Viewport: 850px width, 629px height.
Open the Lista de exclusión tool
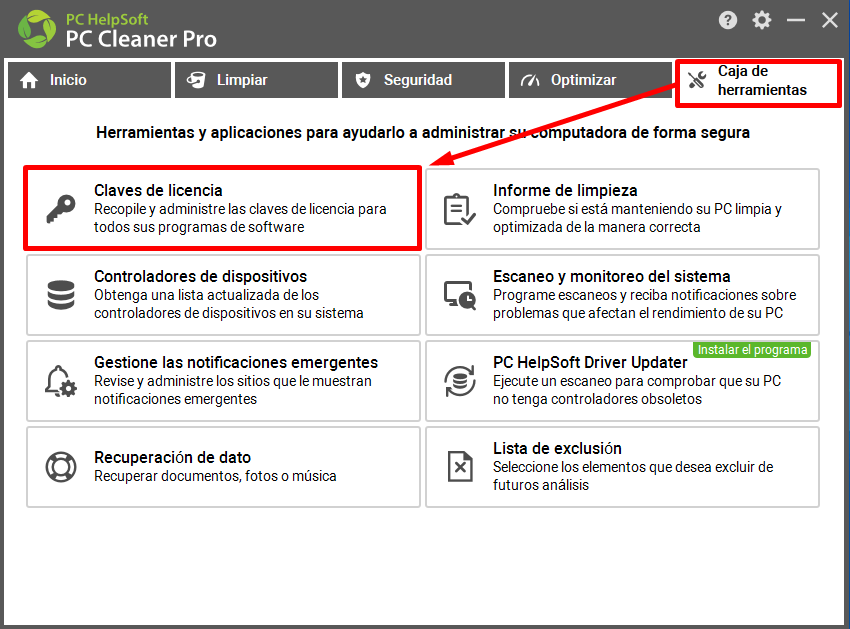[x=622, y=467]
